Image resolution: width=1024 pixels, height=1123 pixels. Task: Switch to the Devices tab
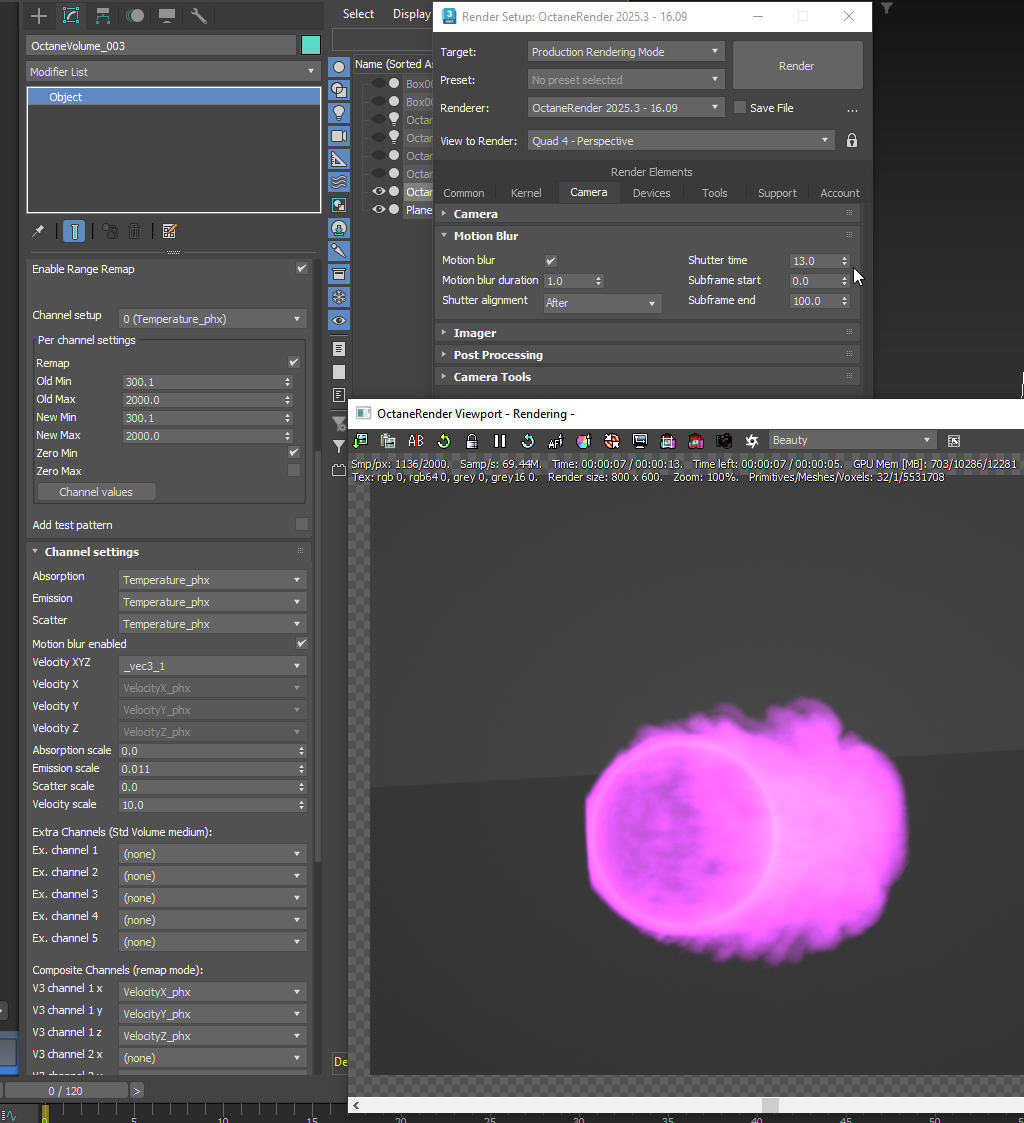point(651,193)
